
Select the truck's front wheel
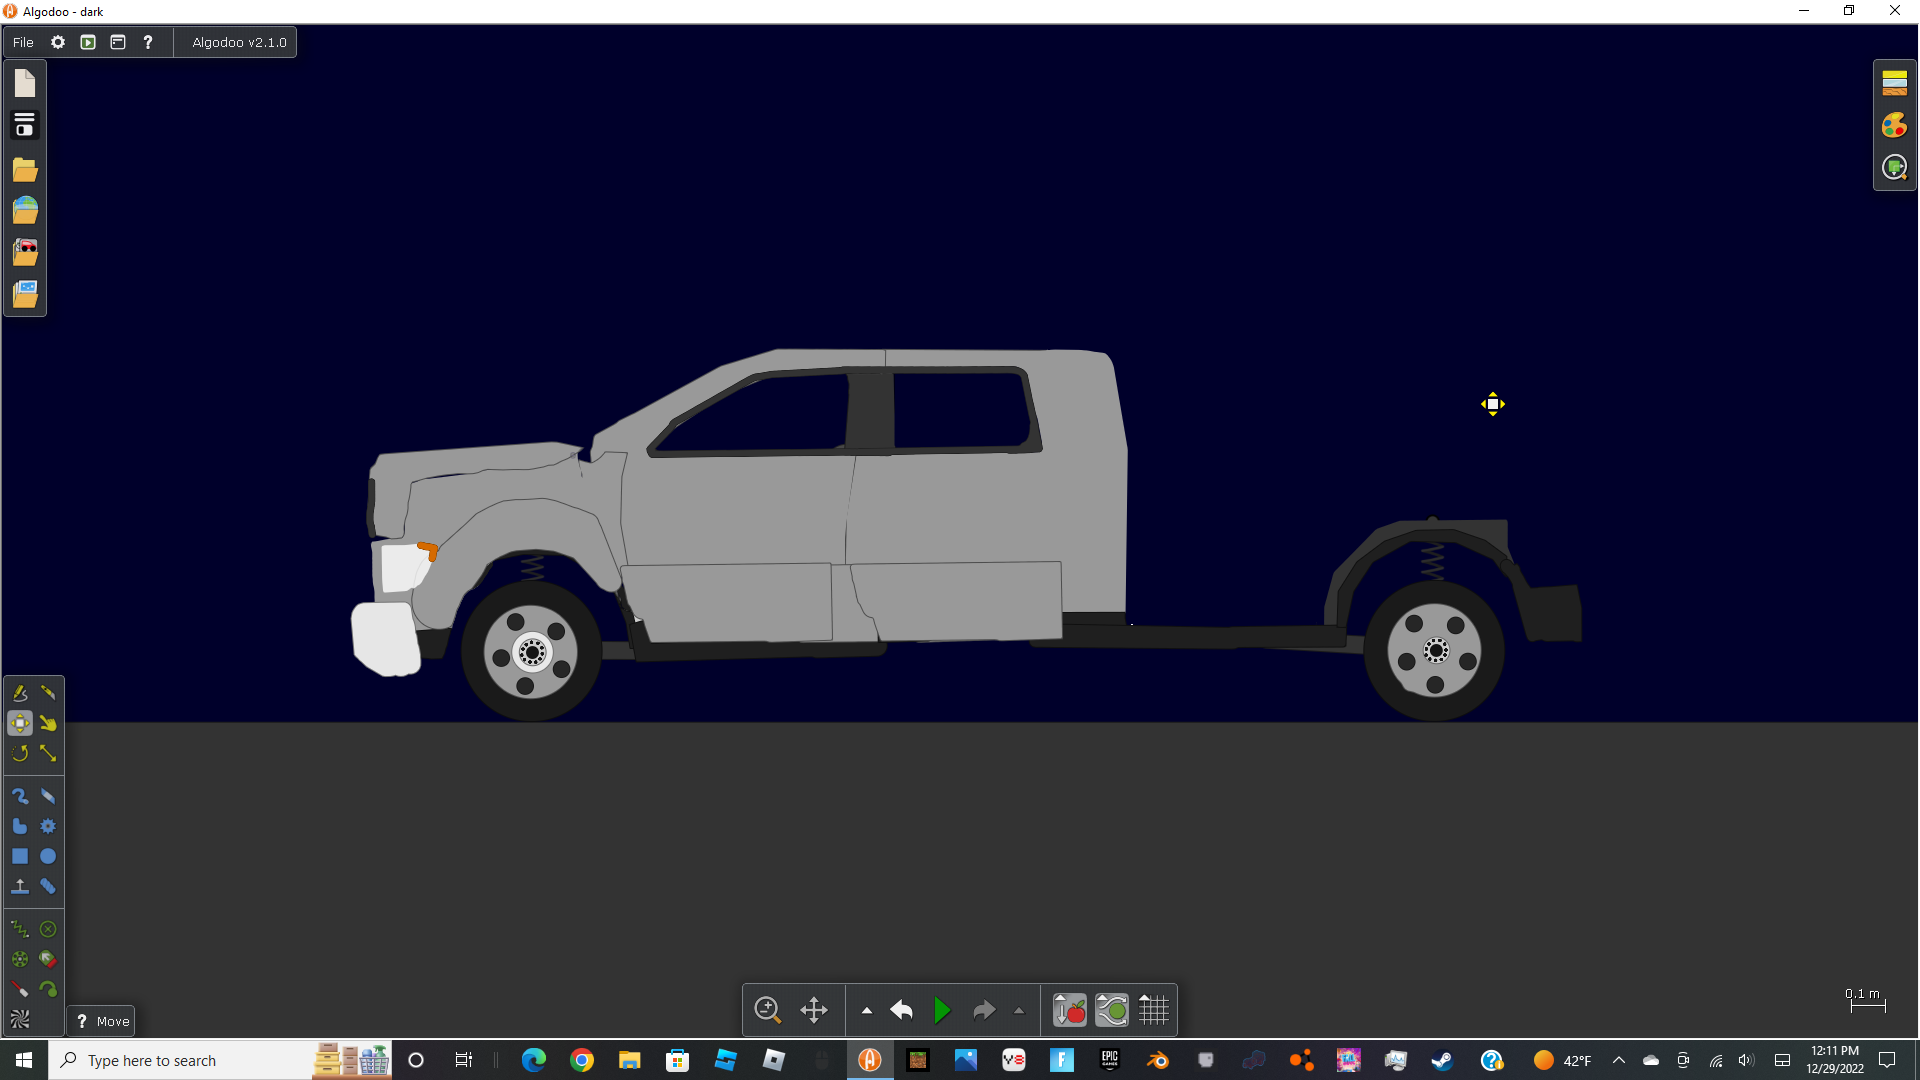532,652
